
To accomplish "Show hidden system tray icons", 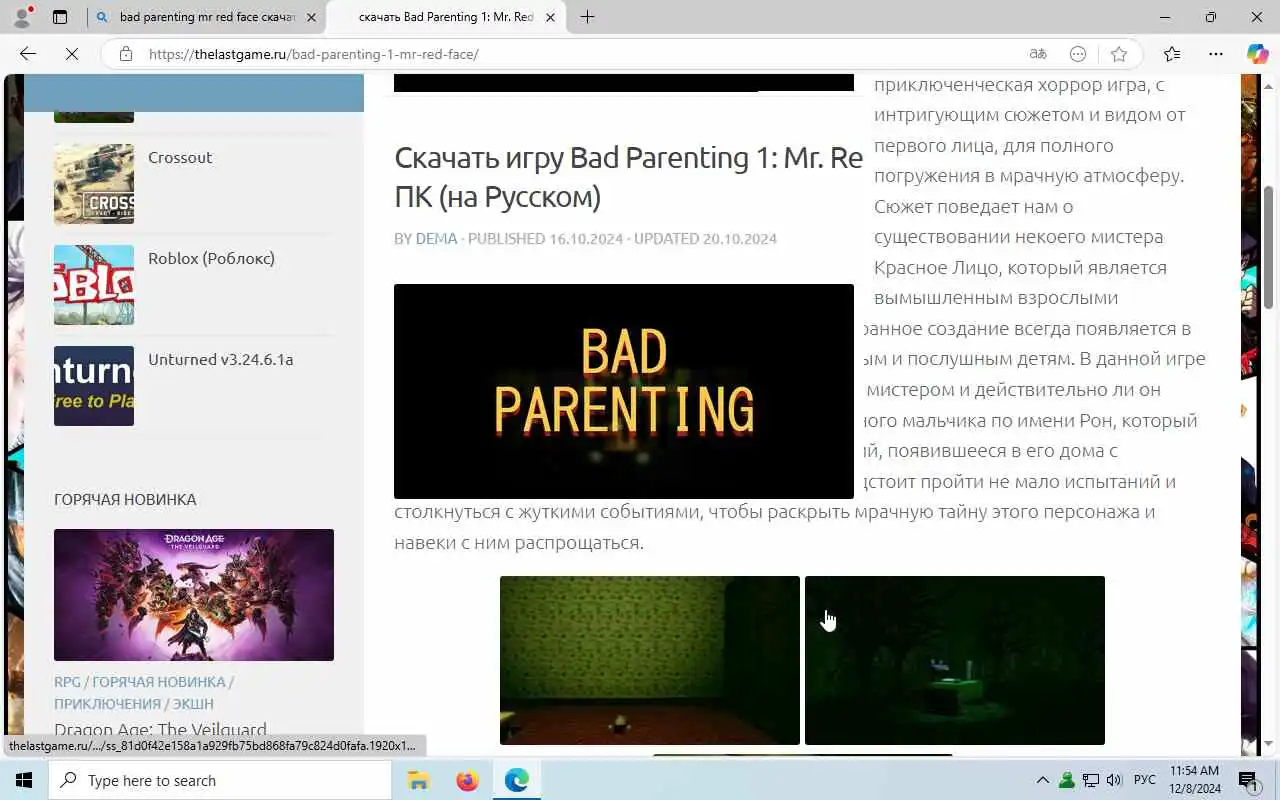I will pos(1042,780).
